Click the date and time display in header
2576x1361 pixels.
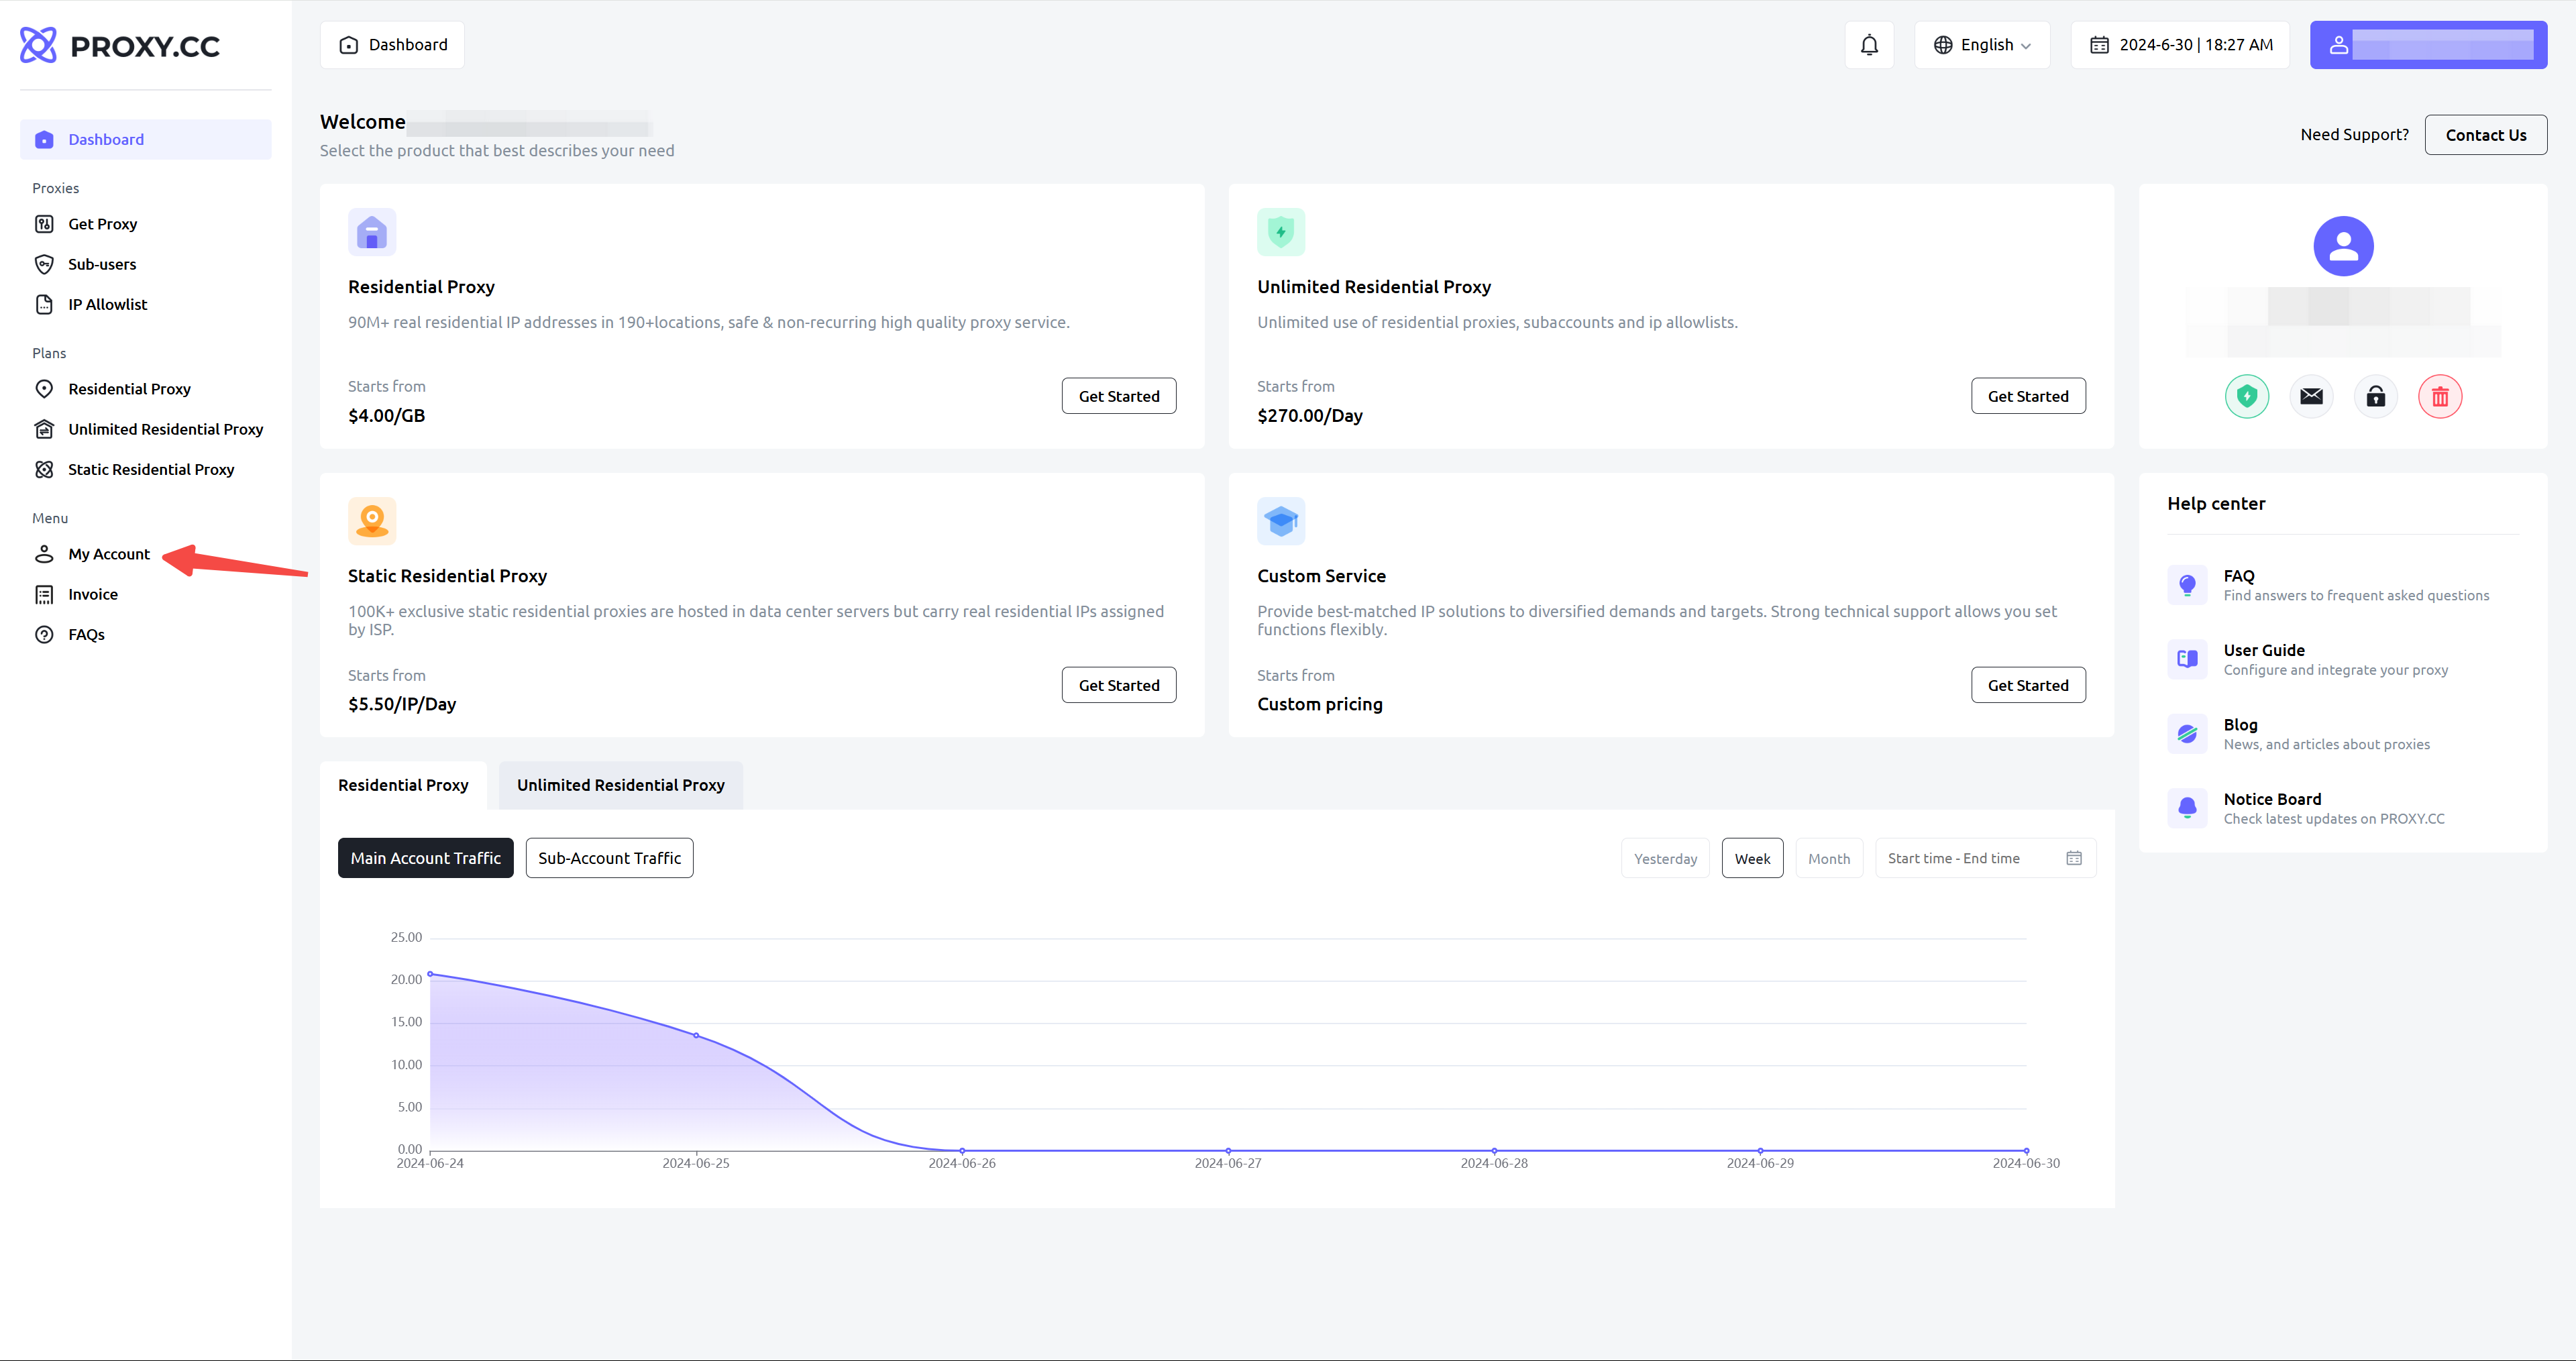pos(2180,45)
